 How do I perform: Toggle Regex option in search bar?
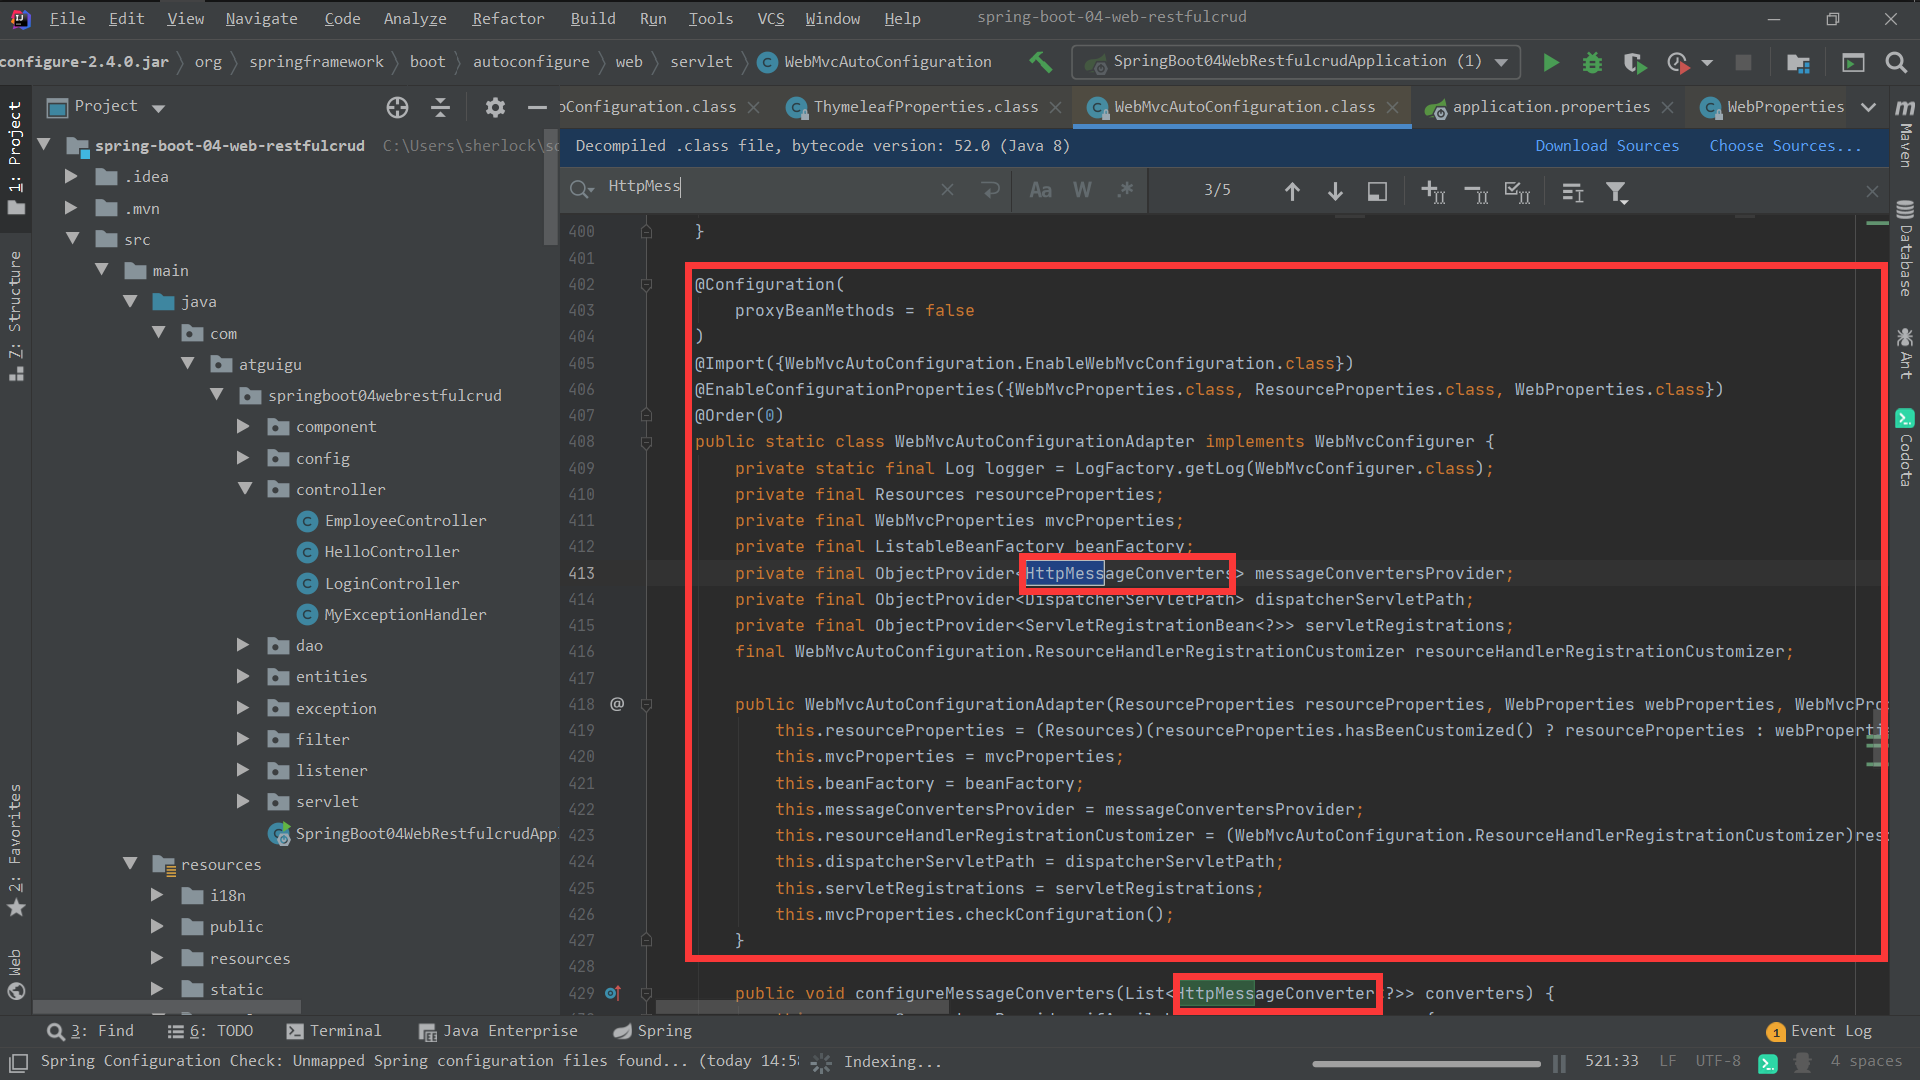tap(1125, 190)
